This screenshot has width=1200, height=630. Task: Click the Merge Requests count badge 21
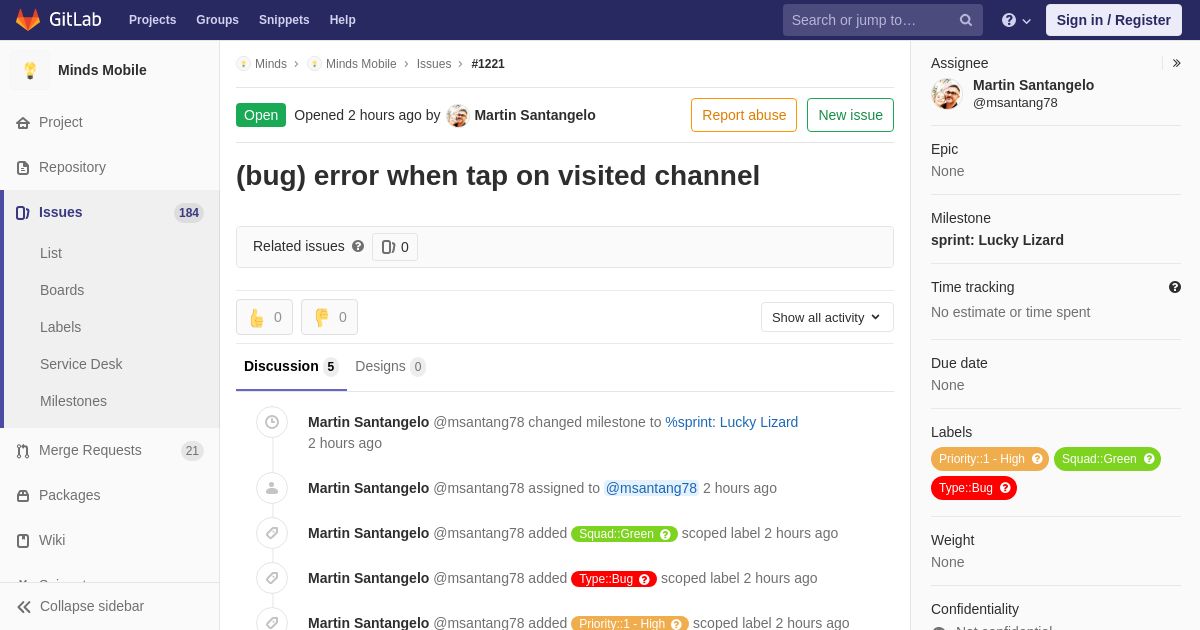click(192, 451)
